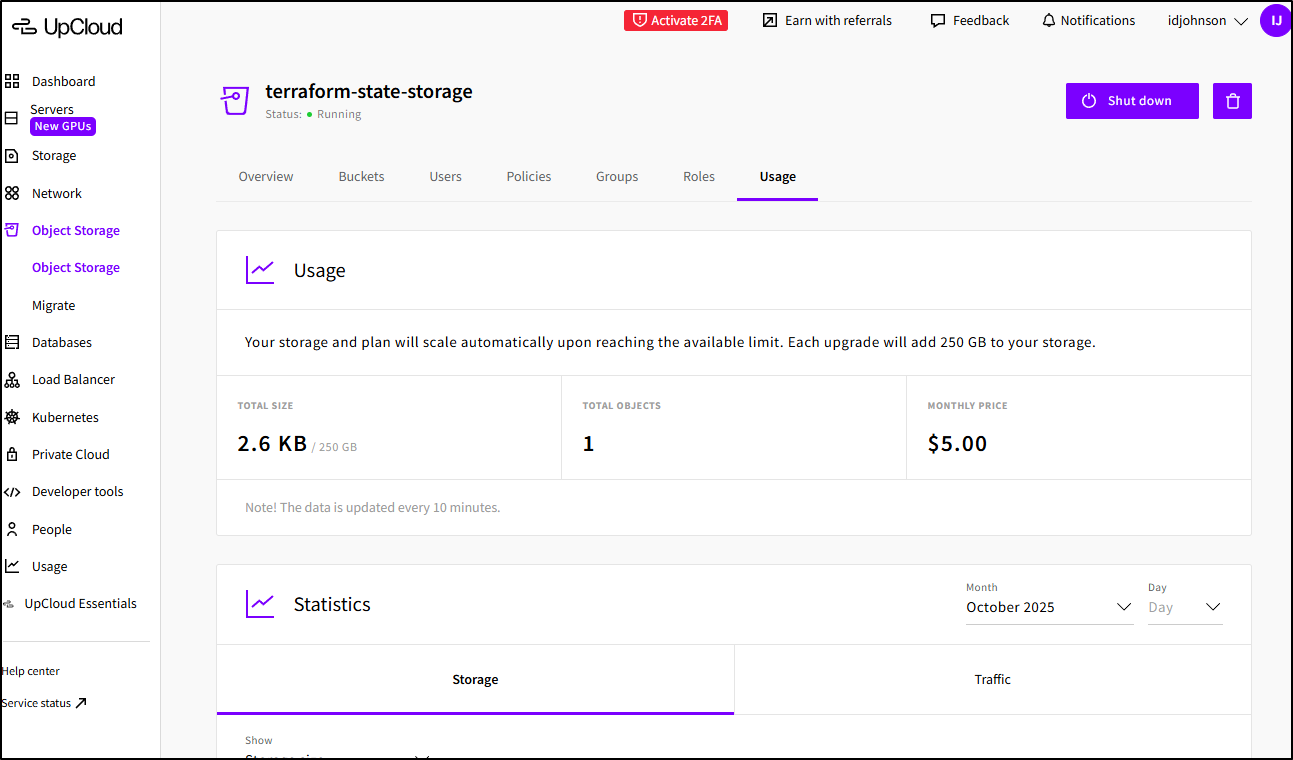Open the Service status link
This screenshot has width=1293, height=760.
tap(44, 703)
